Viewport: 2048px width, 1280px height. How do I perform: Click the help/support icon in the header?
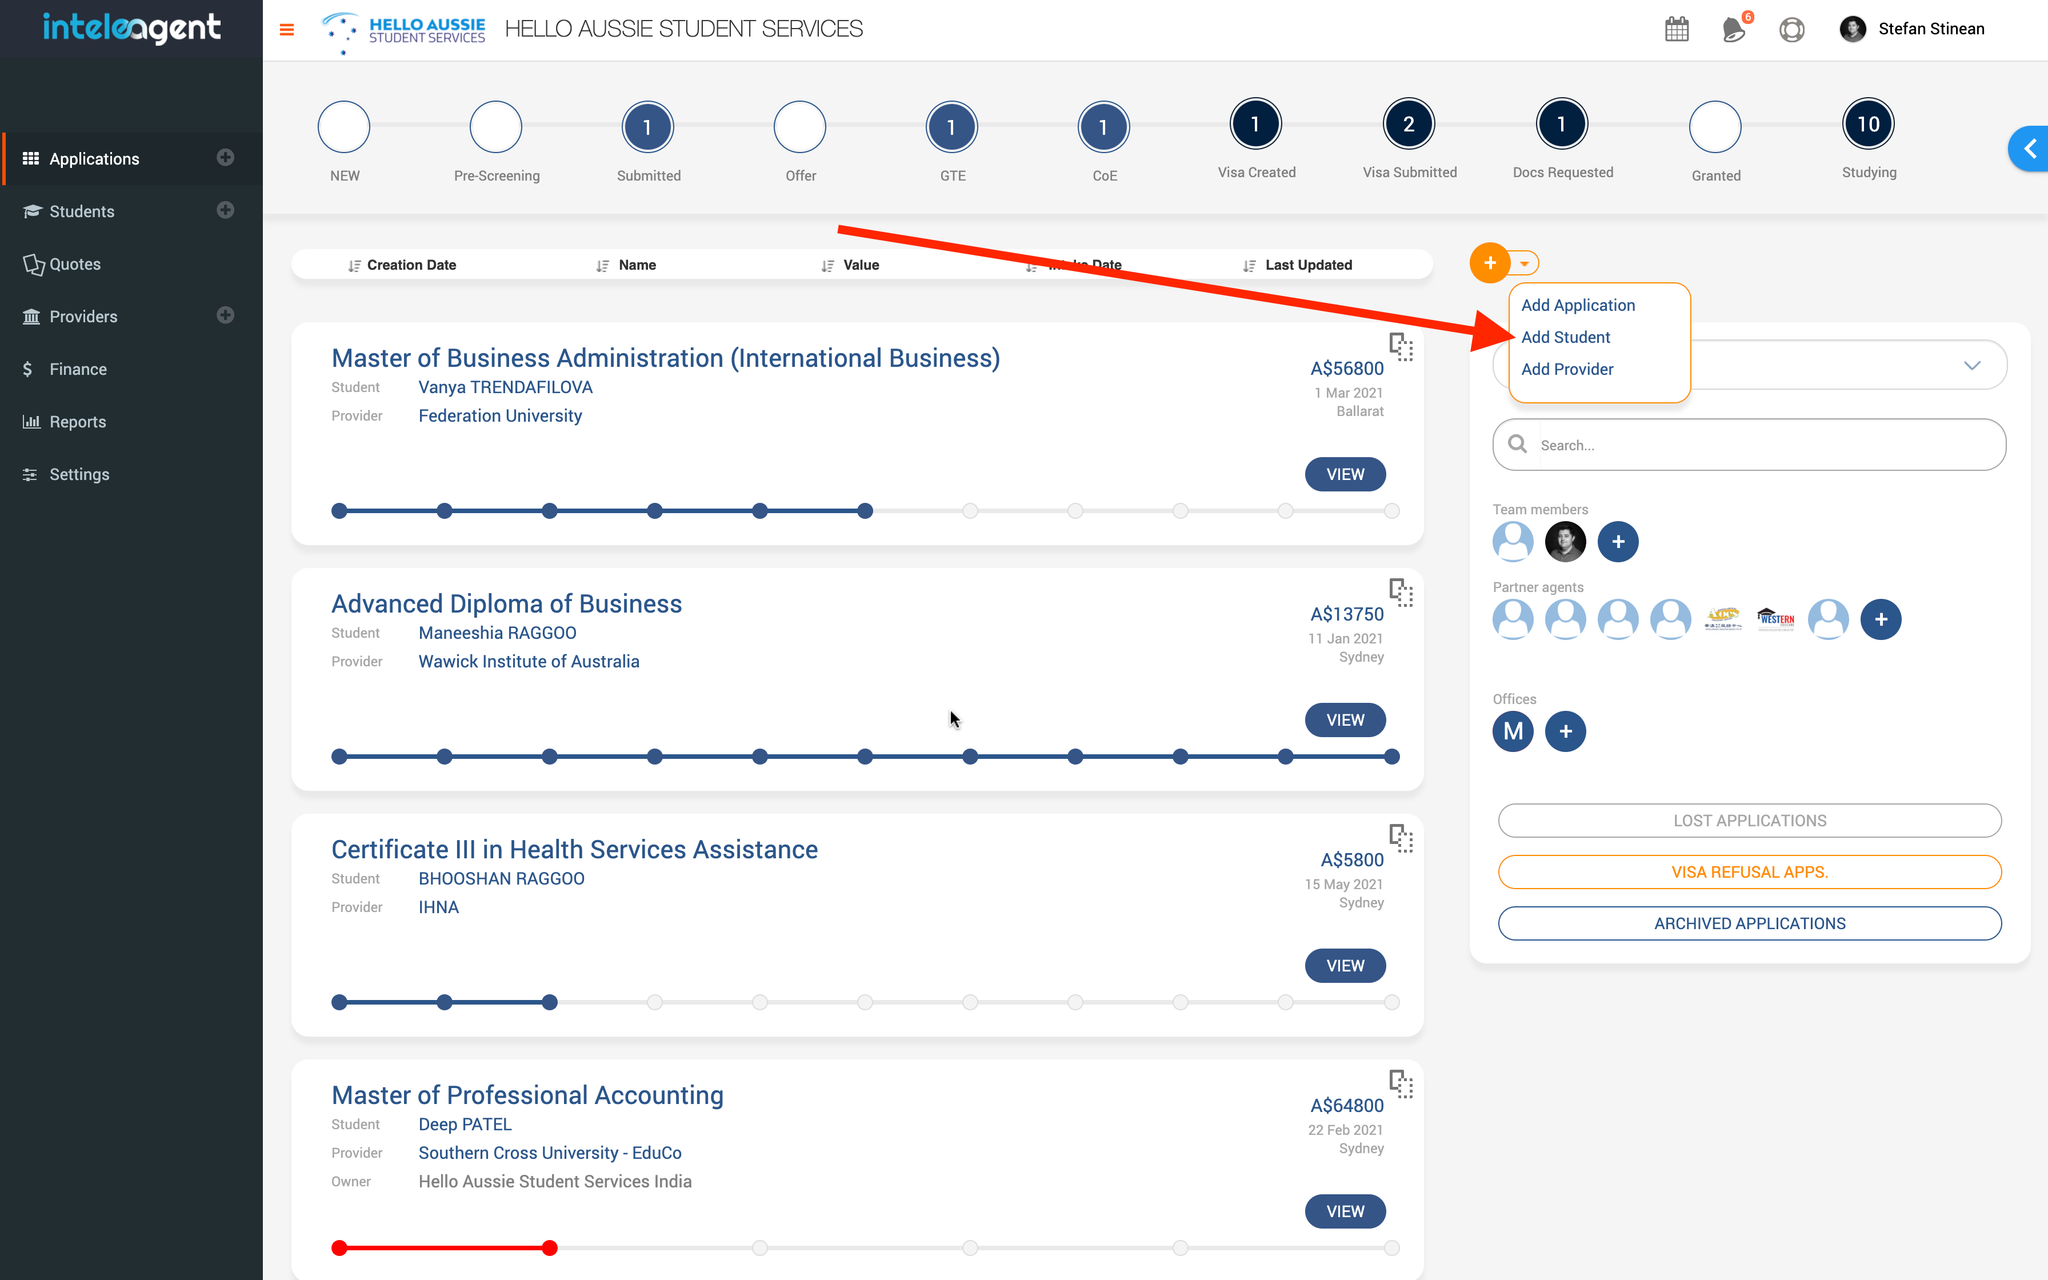(x=1792, y=30)
